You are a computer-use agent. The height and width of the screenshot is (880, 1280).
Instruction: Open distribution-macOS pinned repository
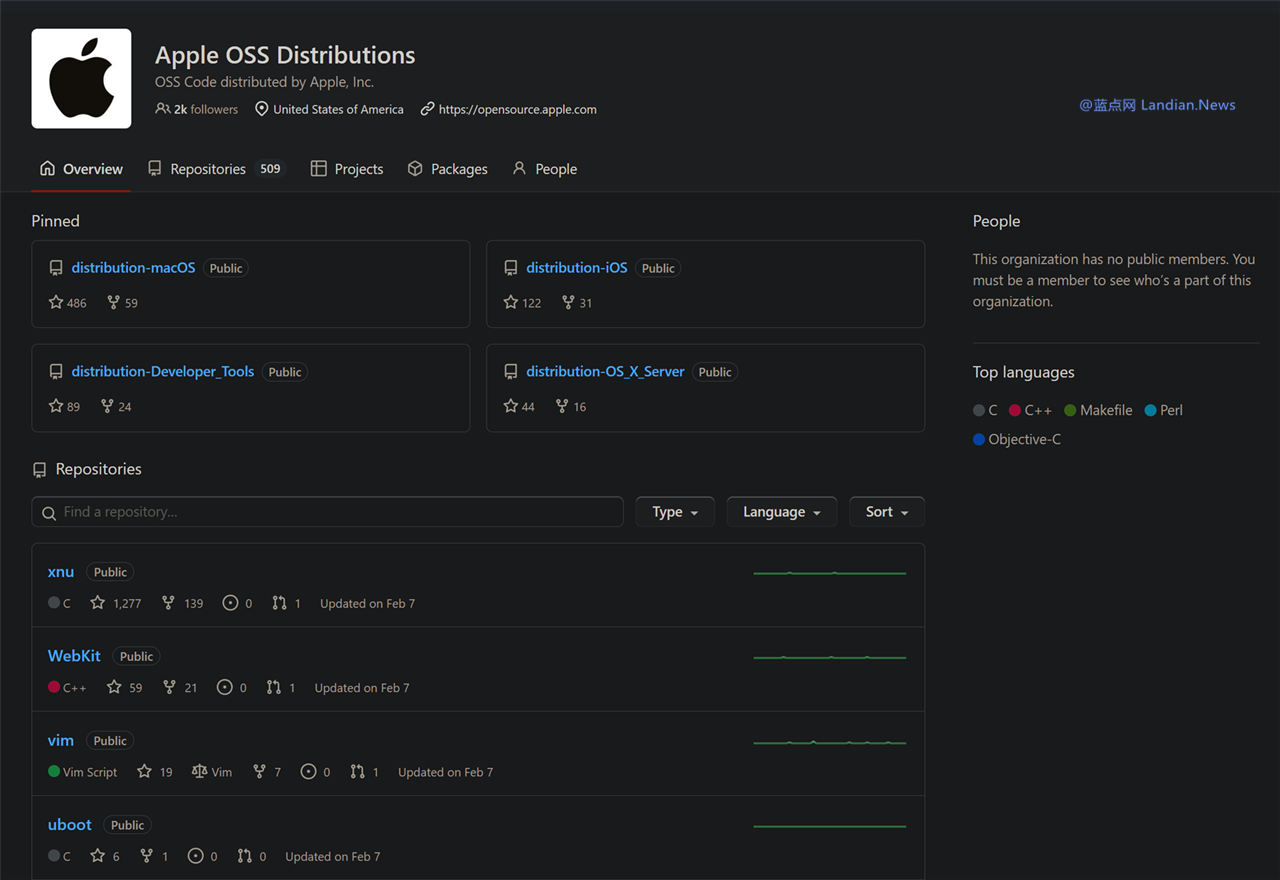[133, 268]
